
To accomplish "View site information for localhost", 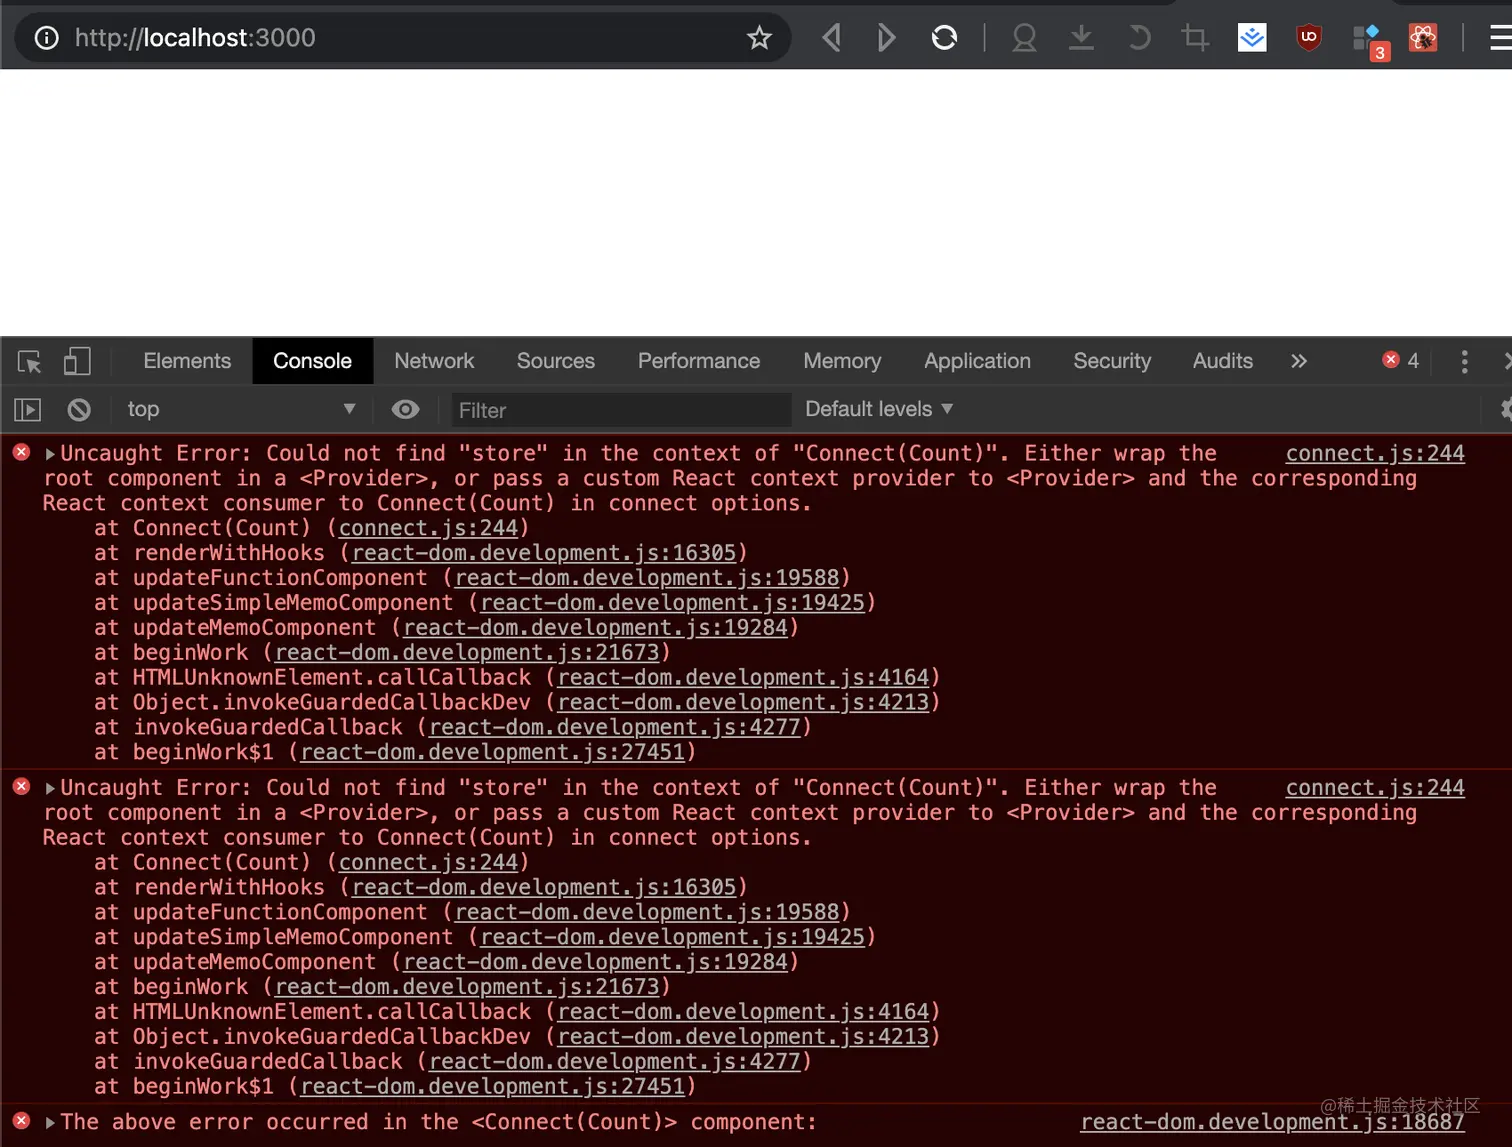I will point(46,38).
